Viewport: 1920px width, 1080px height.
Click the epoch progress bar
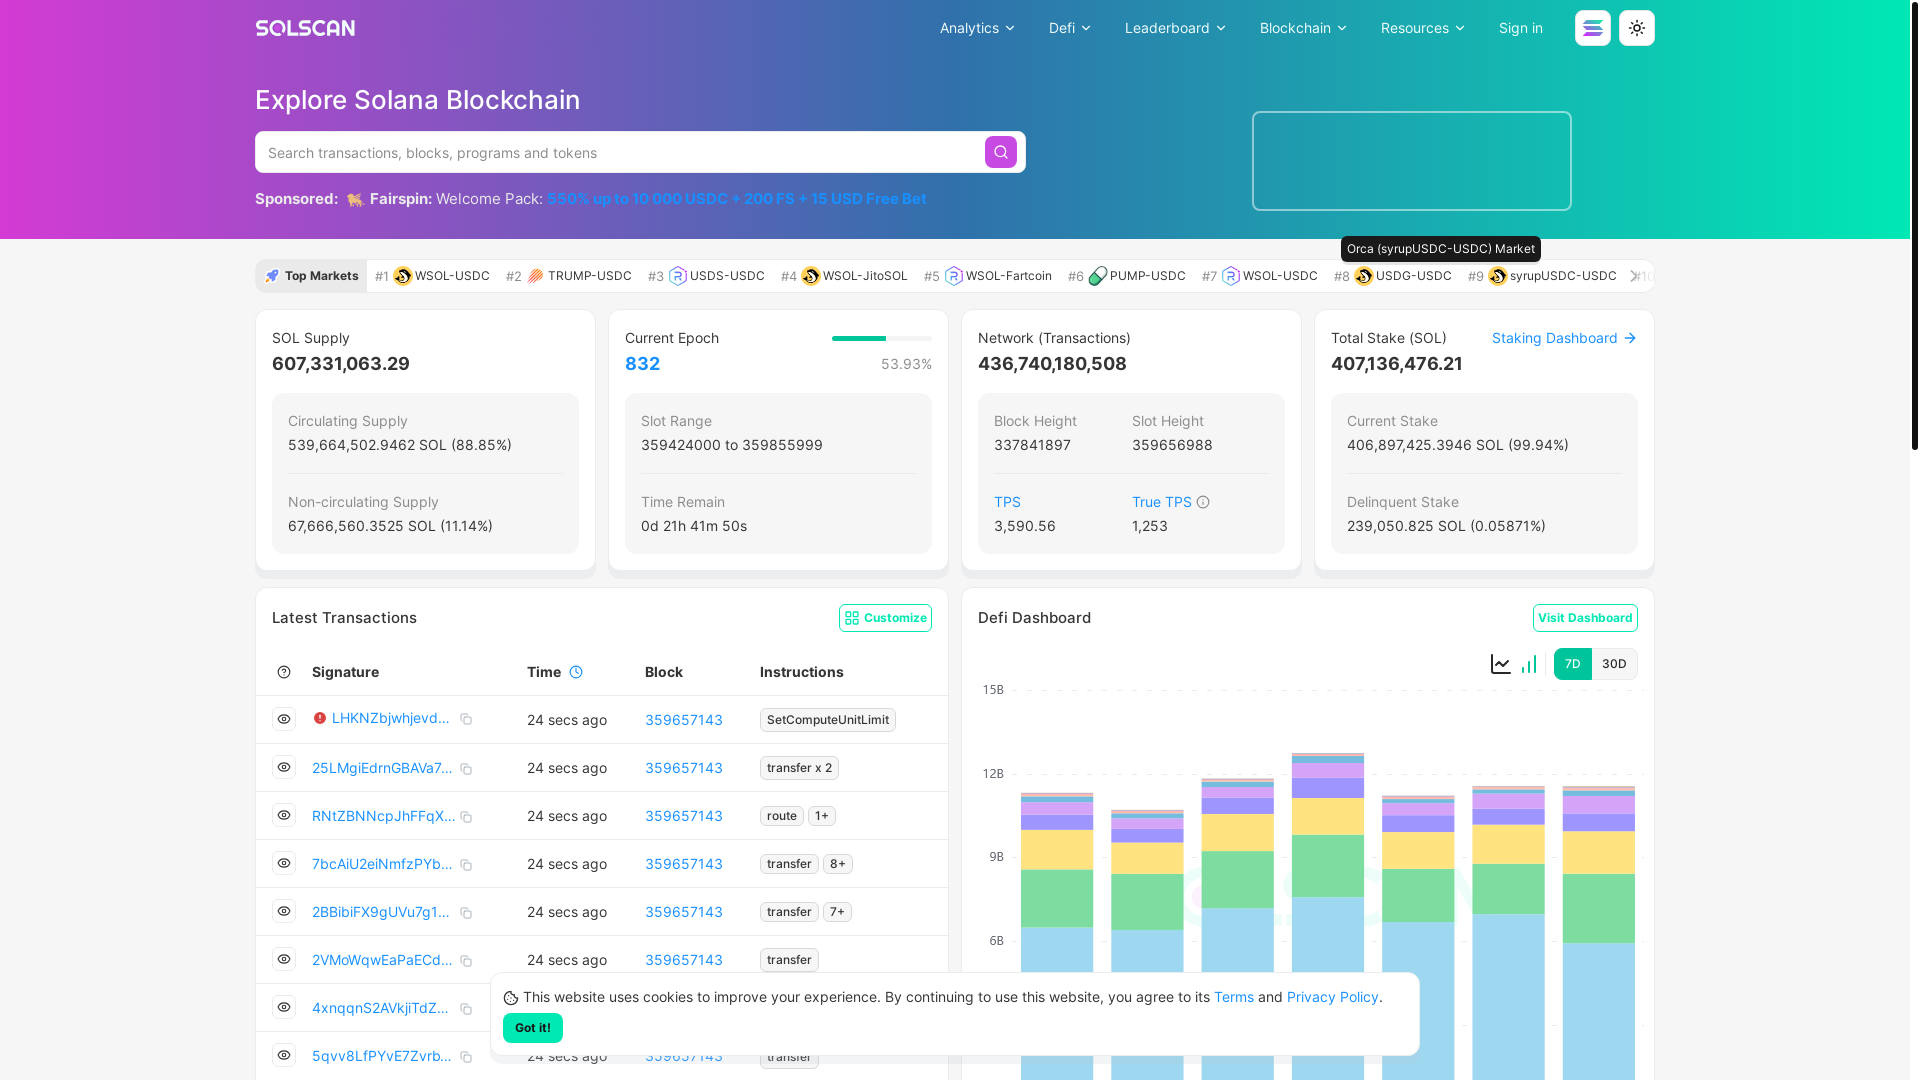pyautogui.click(x=882, y=338)
